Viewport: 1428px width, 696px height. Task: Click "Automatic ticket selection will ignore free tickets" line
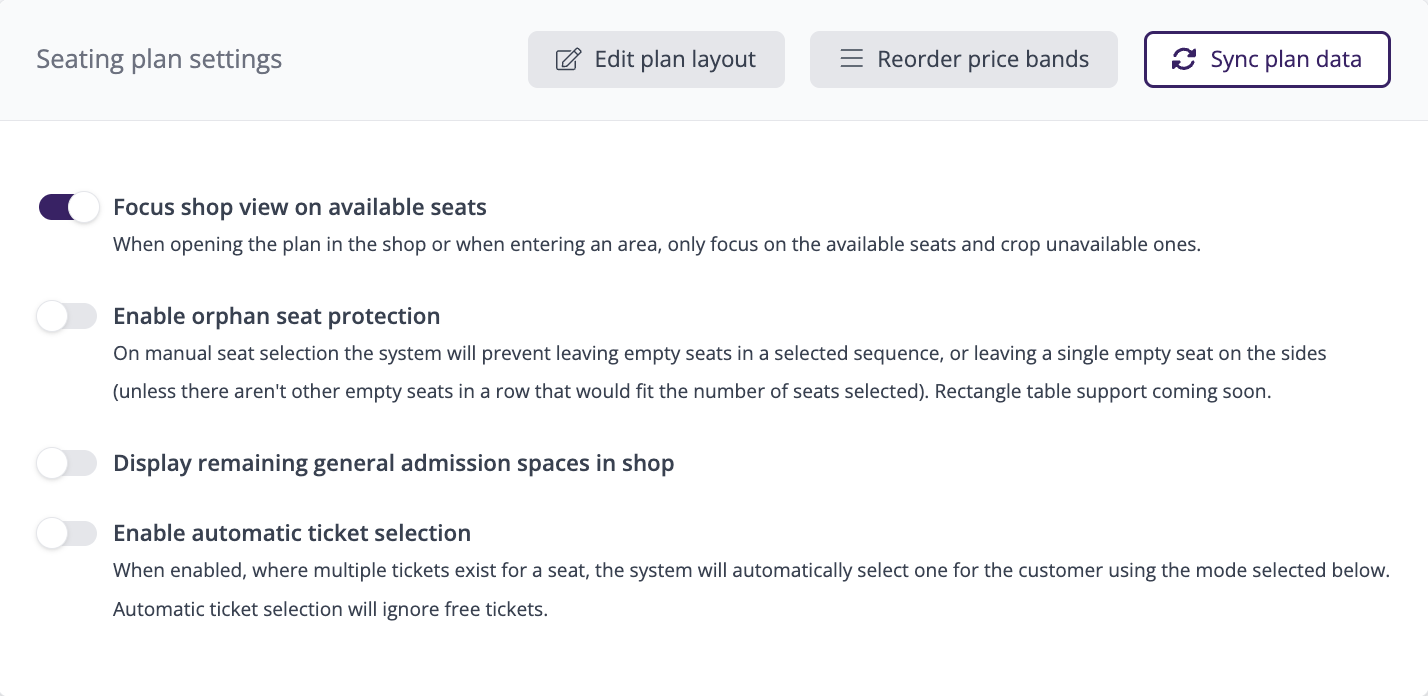331,610
